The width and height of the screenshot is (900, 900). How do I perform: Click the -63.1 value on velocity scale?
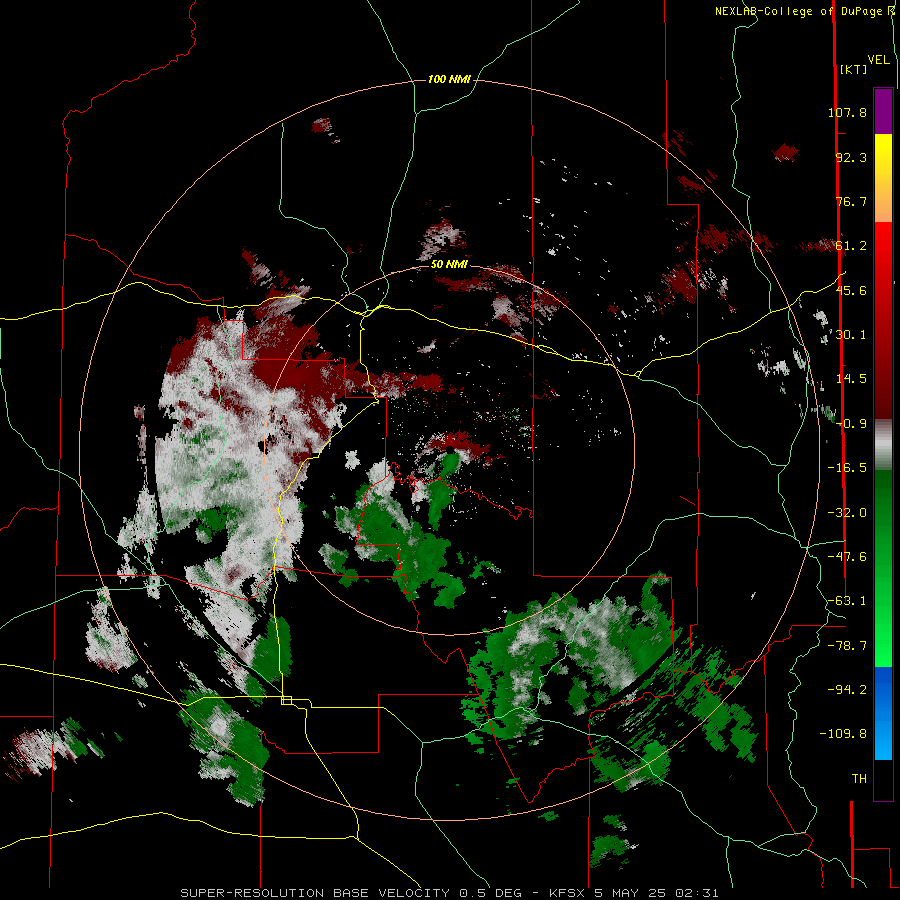[847, 601]
